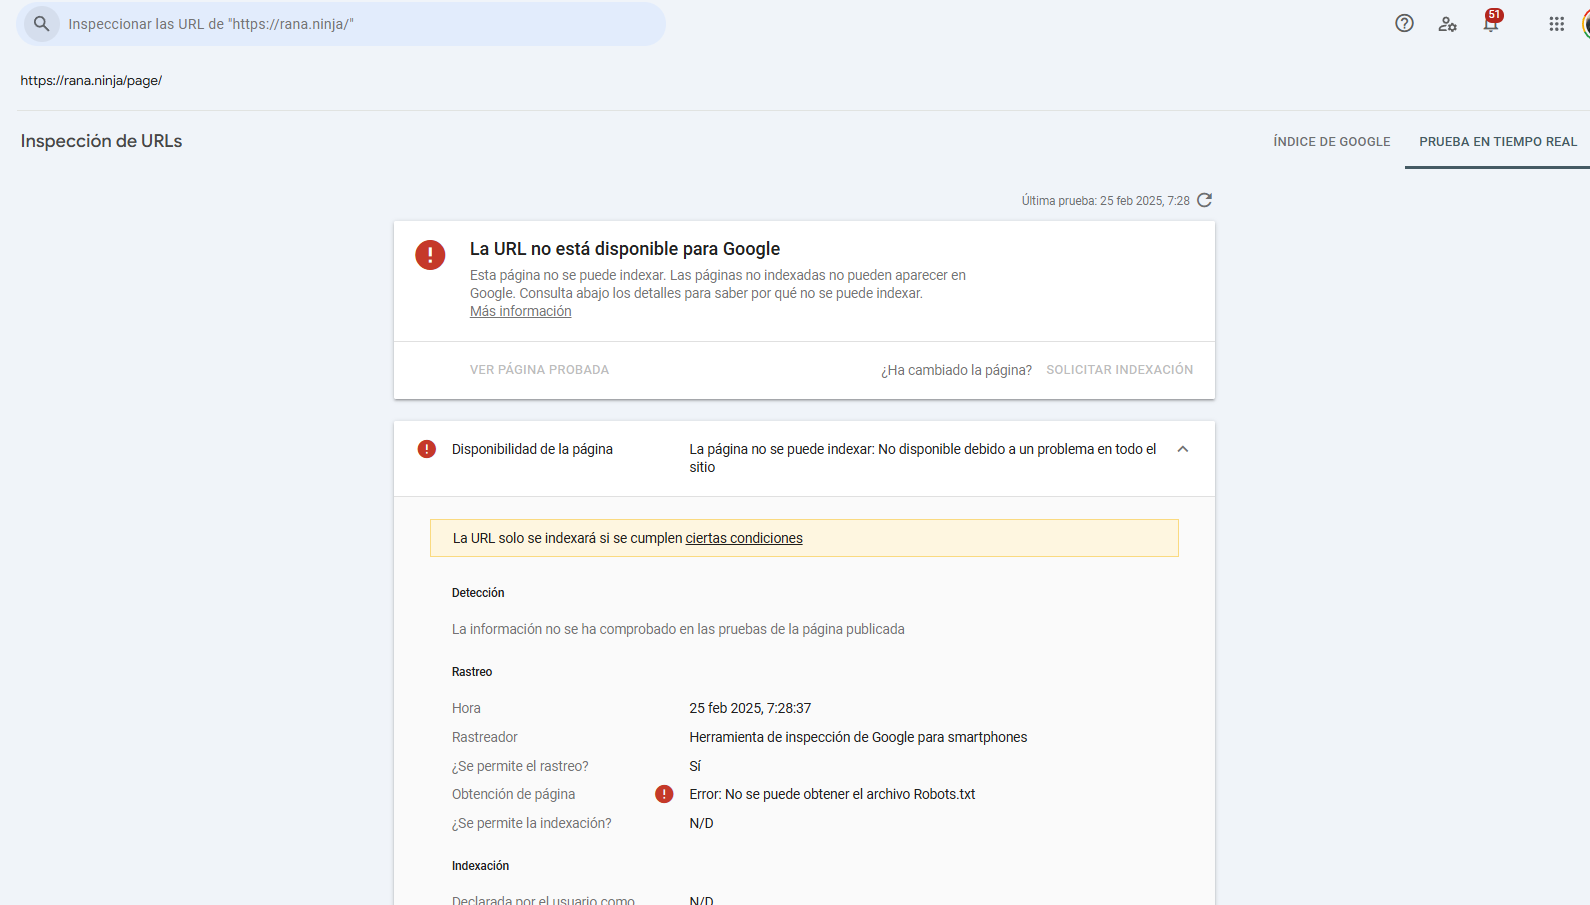Click the error icon next to Disponibilidad de la página
The width and height of the screenshot is (1590, 905).
tap(427, 449)
